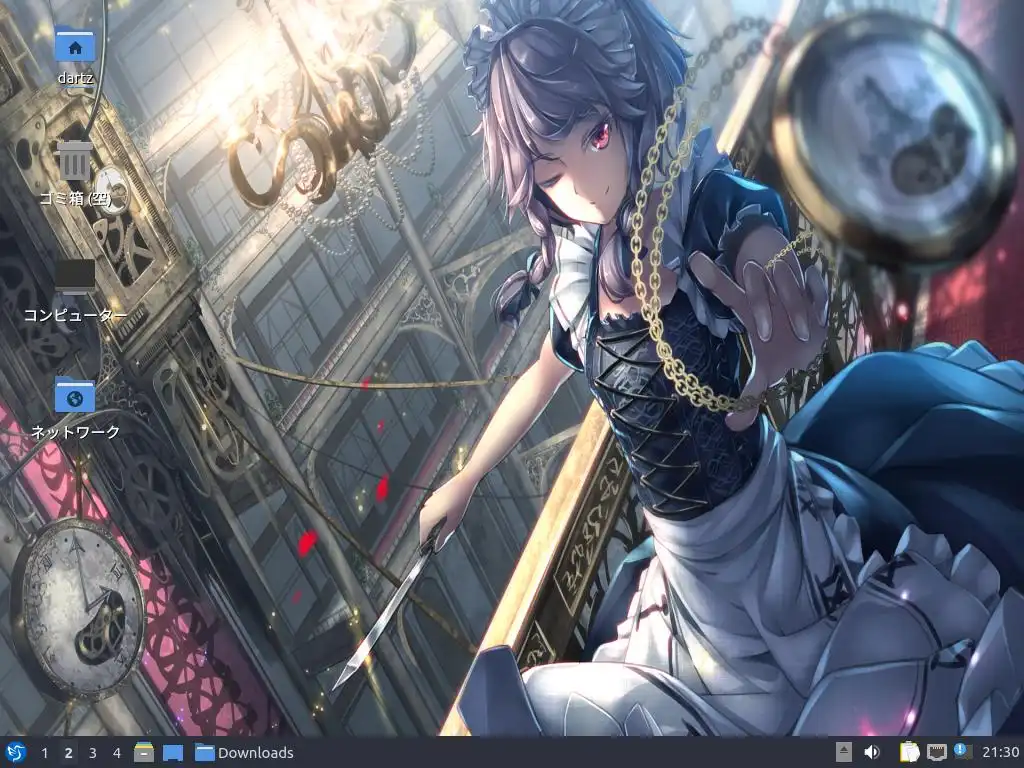The width and height of the screenshot is (1024, 768).
Task: Open the LXQt application menu
Action: 16,752
